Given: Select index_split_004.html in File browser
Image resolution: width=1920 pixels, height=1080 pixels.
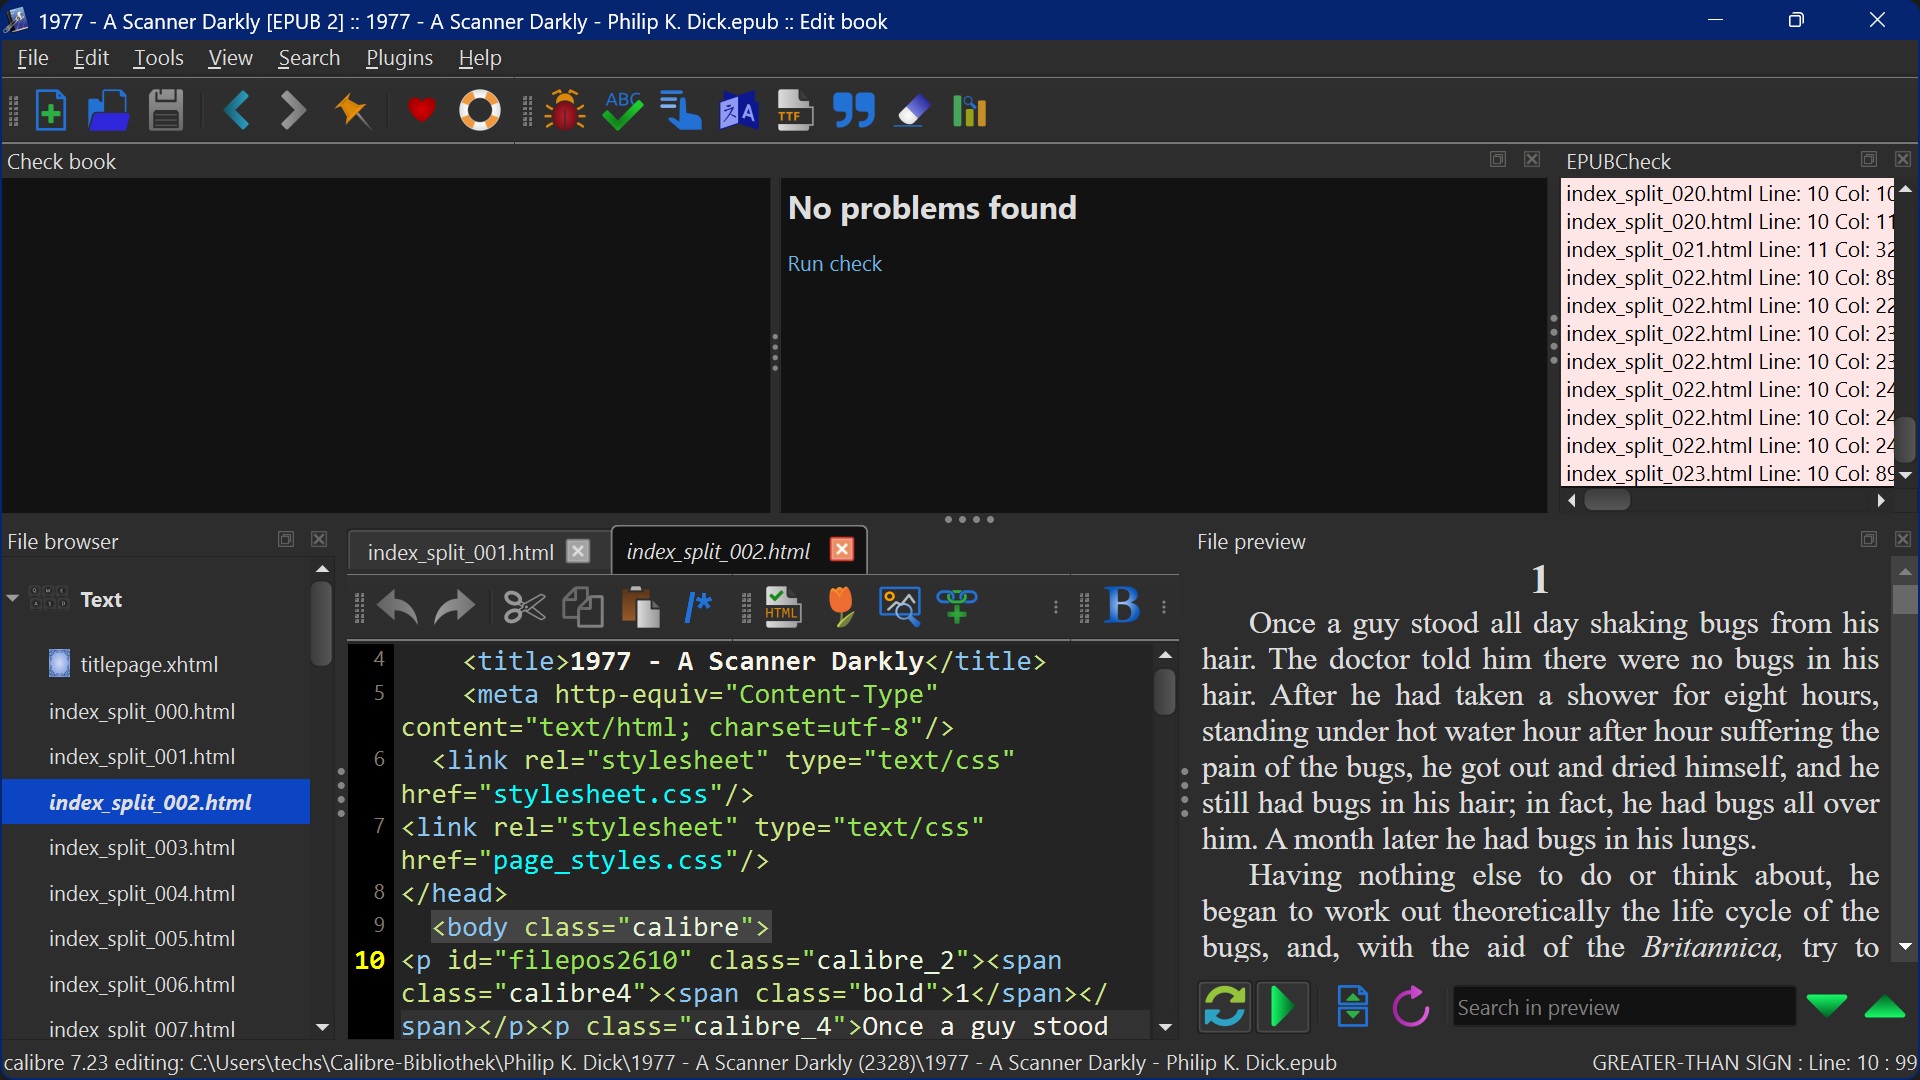Looking at the screenshot, I should point(142,893).
